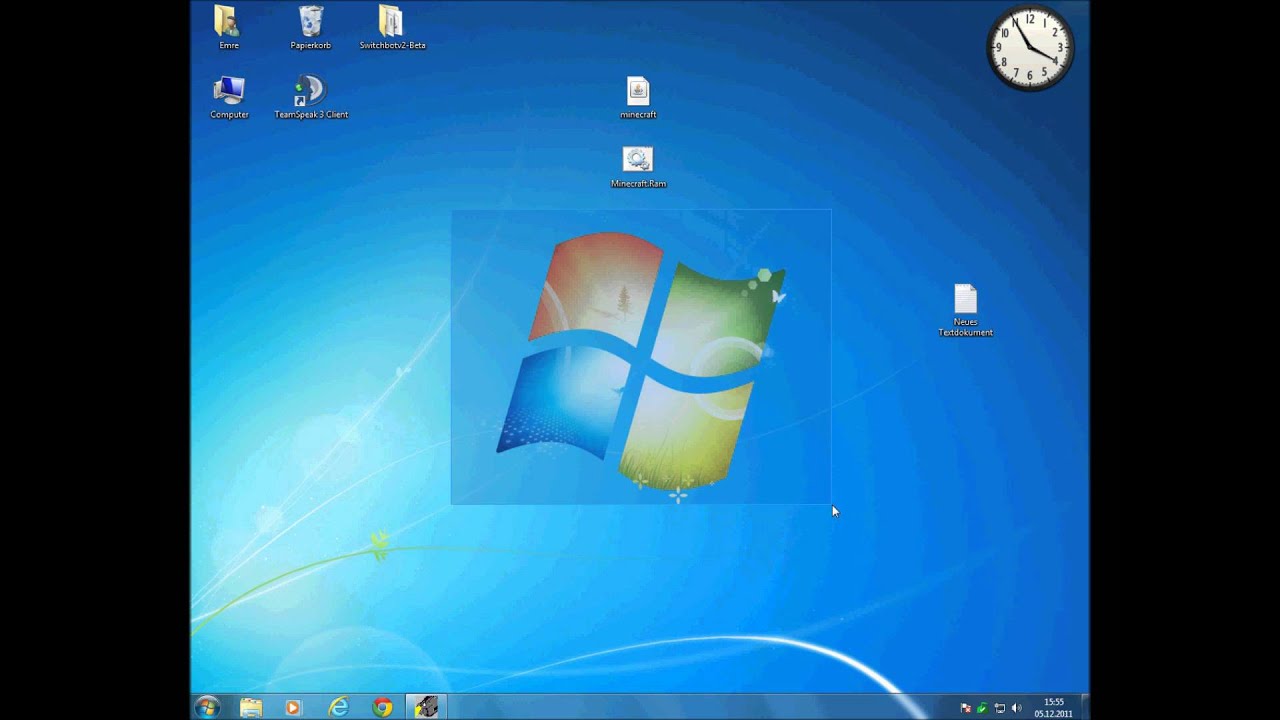Click the Show desktop strip at taskbar end
Viewport: 1280px width, 720px height.
[1084, 707]
